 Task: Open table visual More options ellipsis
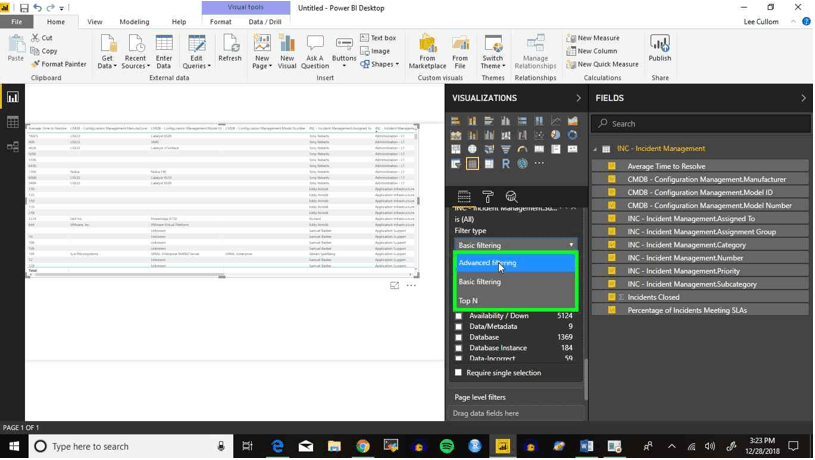411,285
